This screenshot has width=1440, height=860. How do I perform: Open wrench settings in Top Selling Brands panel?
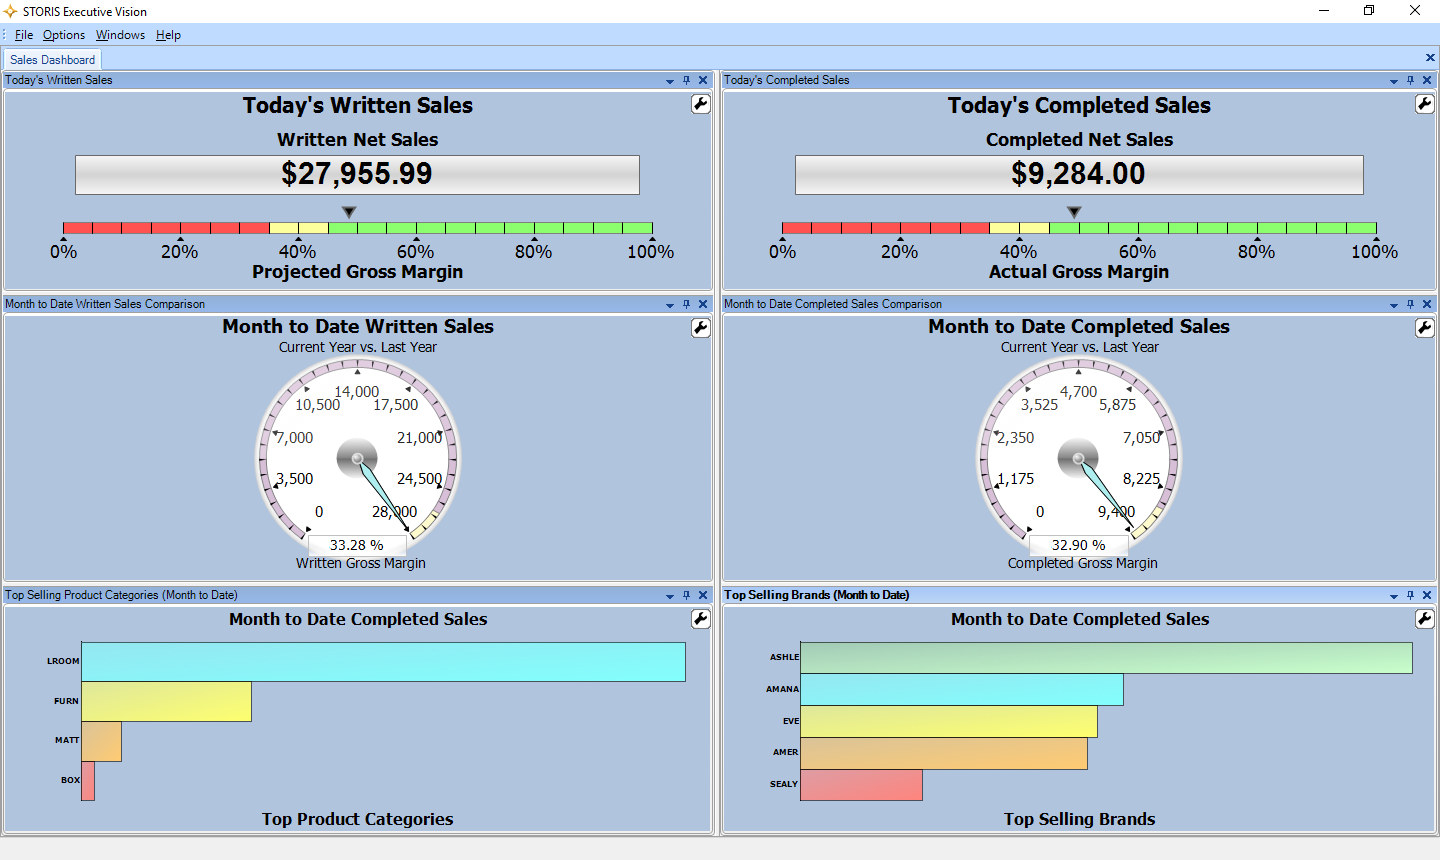click(x=1425, y=619)
